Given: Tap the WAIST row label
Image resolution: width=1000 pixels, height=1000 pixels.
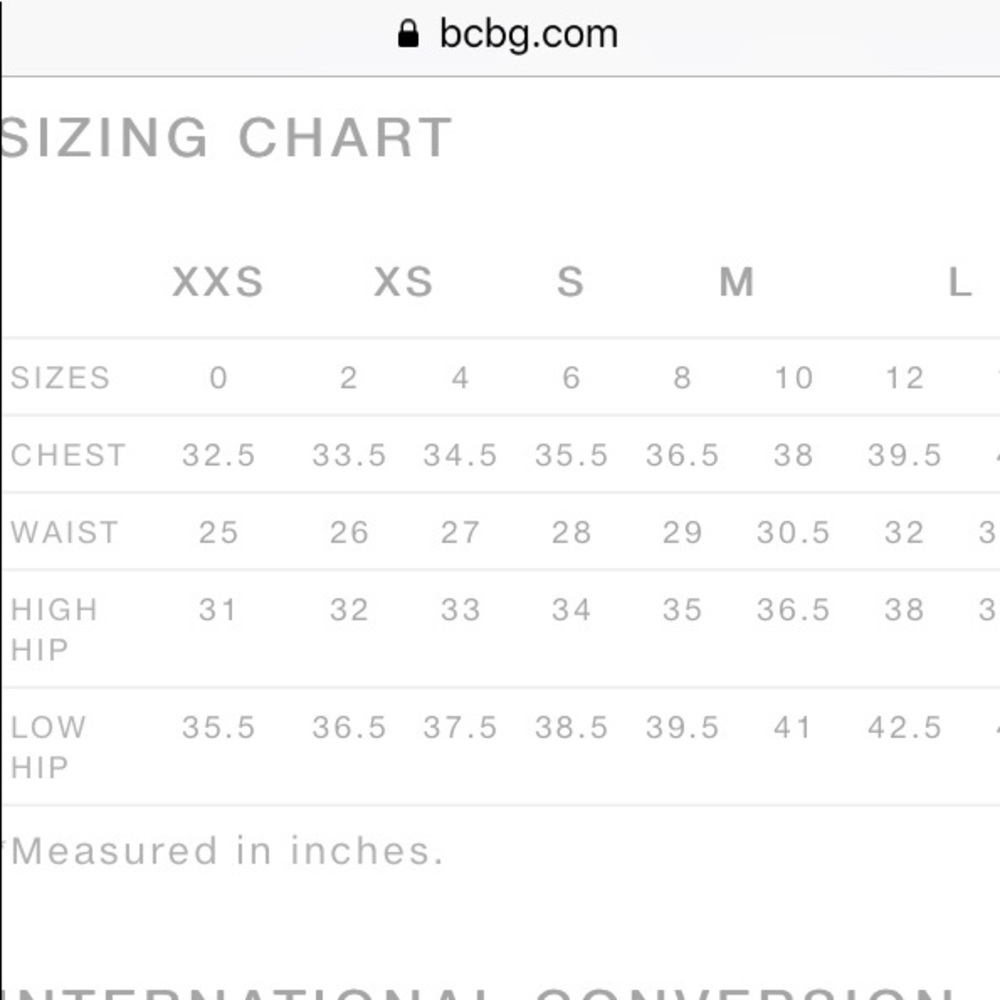Looking at the screenshot, I should coord(64,532).
